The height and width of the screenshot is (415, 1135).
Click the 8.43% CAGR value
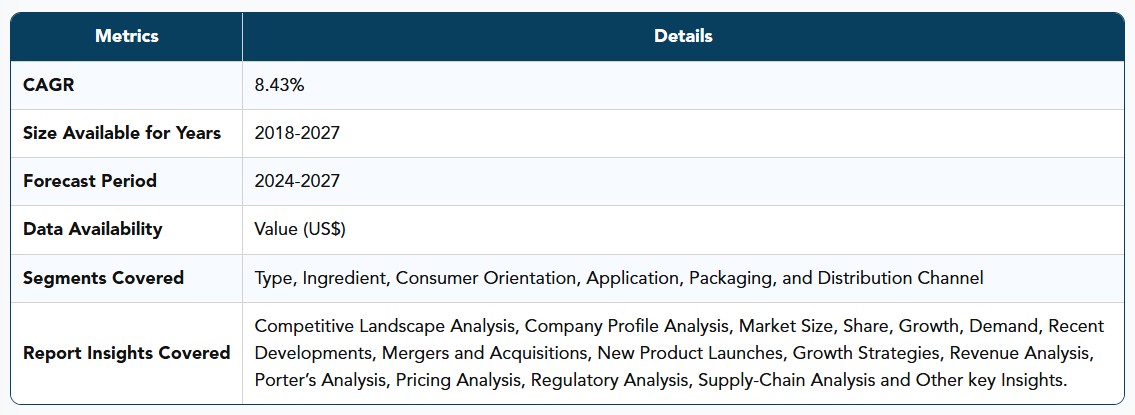[279, 85]
